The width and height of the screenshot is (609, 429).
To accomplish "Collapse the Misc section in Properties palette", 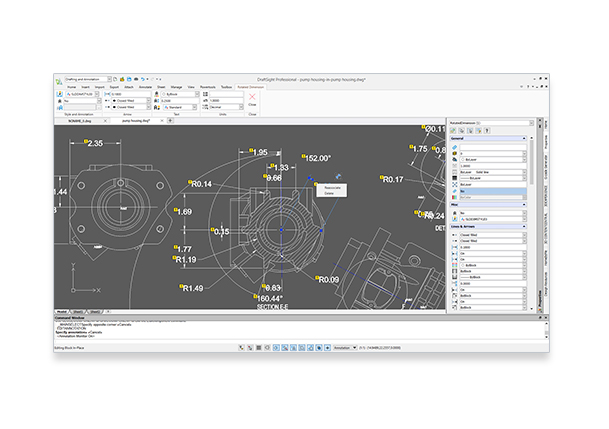I will (524, 205).
